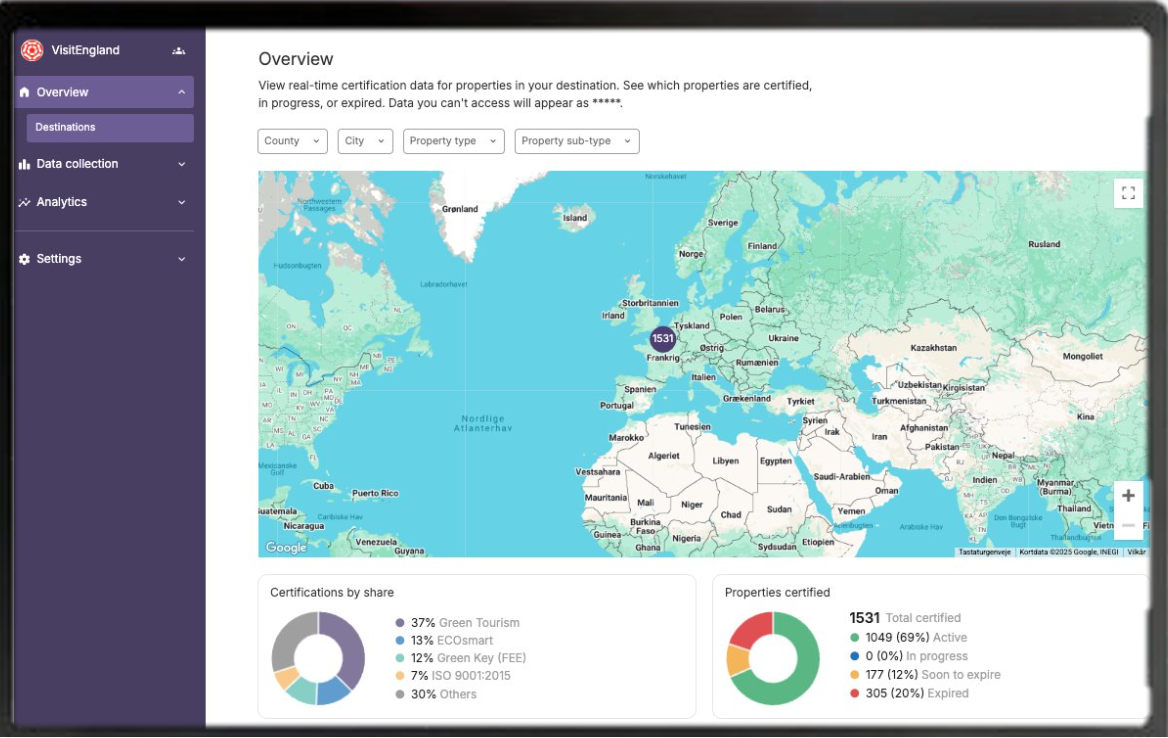Image resolution: width=1168 pixels, height=738 pixels.
Task: Click the teal Green Key (FEE) legend dot
Action: (x=400, y=658)
